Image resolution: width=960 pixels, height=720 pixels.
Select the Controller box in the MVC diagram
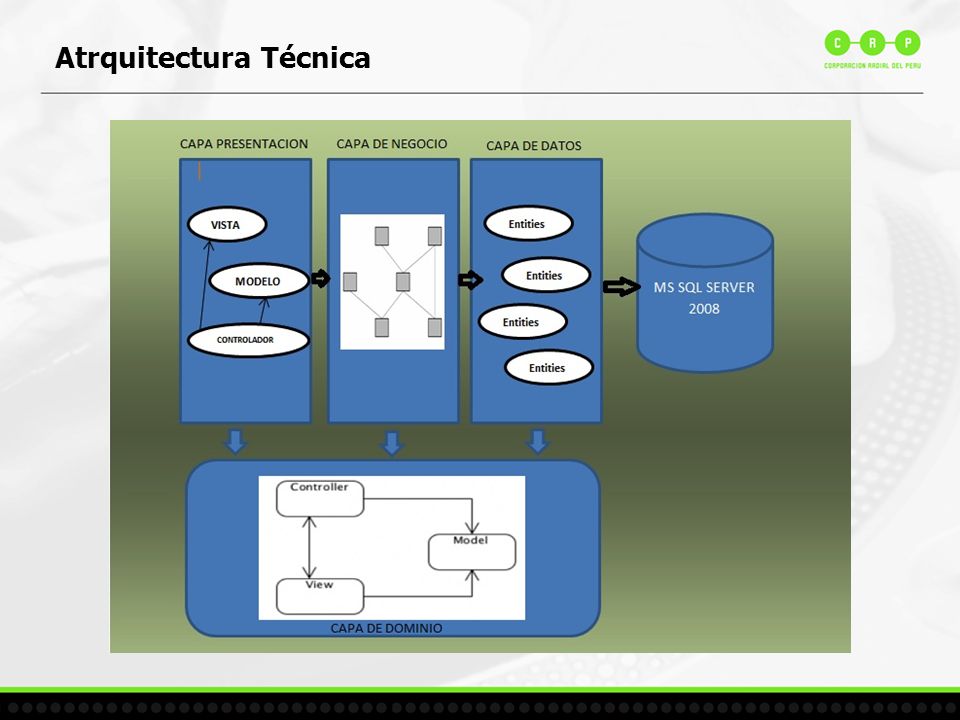coord(320,498)
